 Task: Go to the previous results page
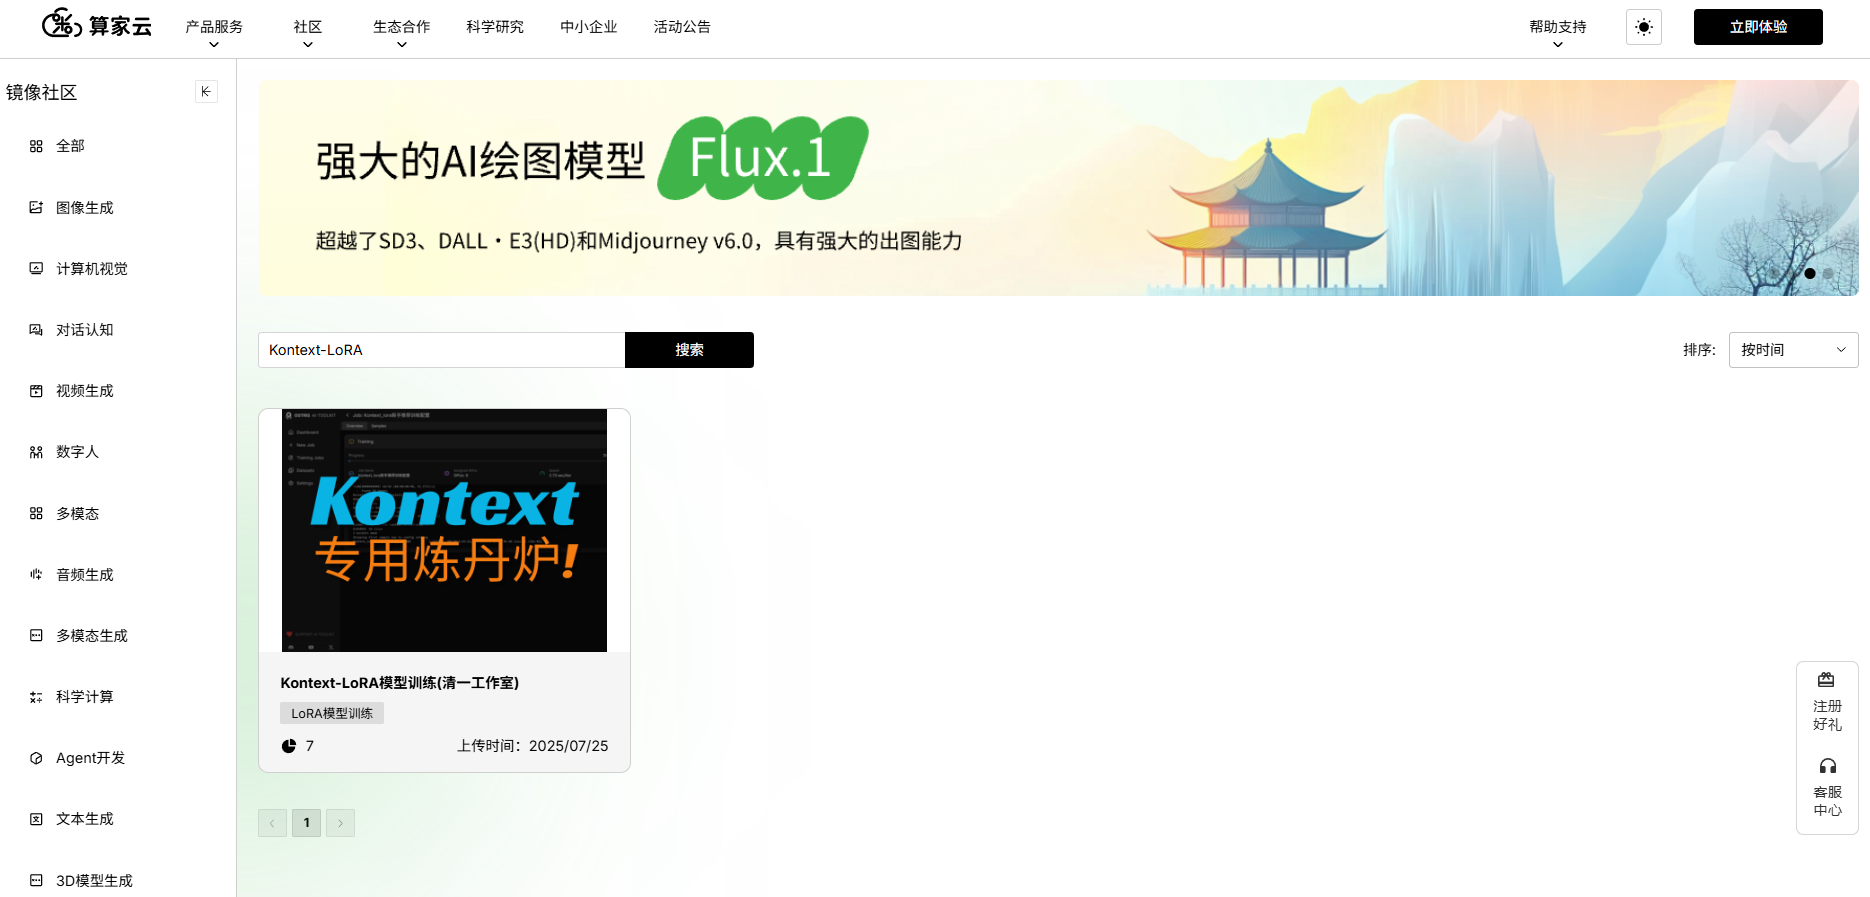pos(272,823)
